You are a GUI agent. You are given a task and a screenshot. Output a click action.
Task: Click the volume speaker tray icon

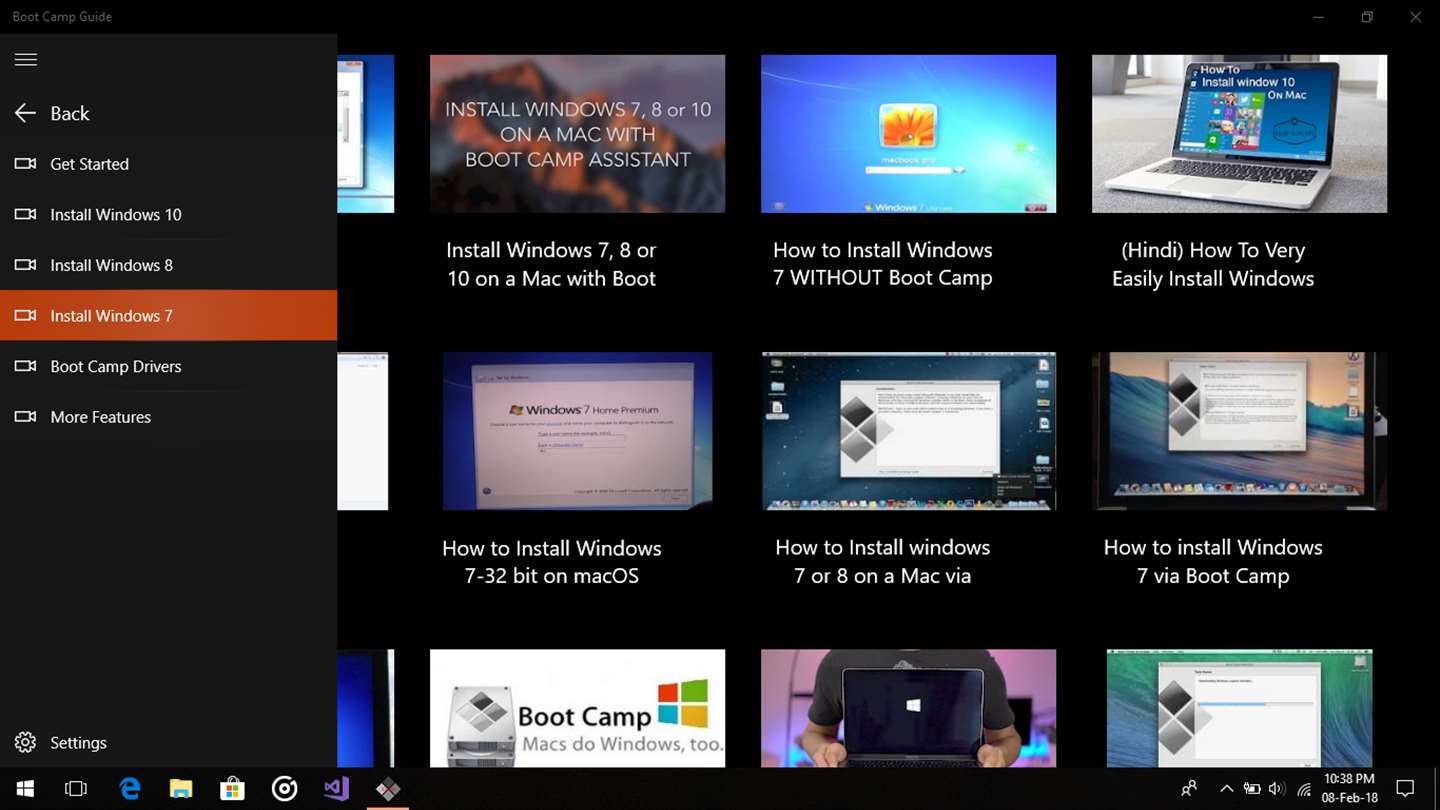click(1277, 789)
